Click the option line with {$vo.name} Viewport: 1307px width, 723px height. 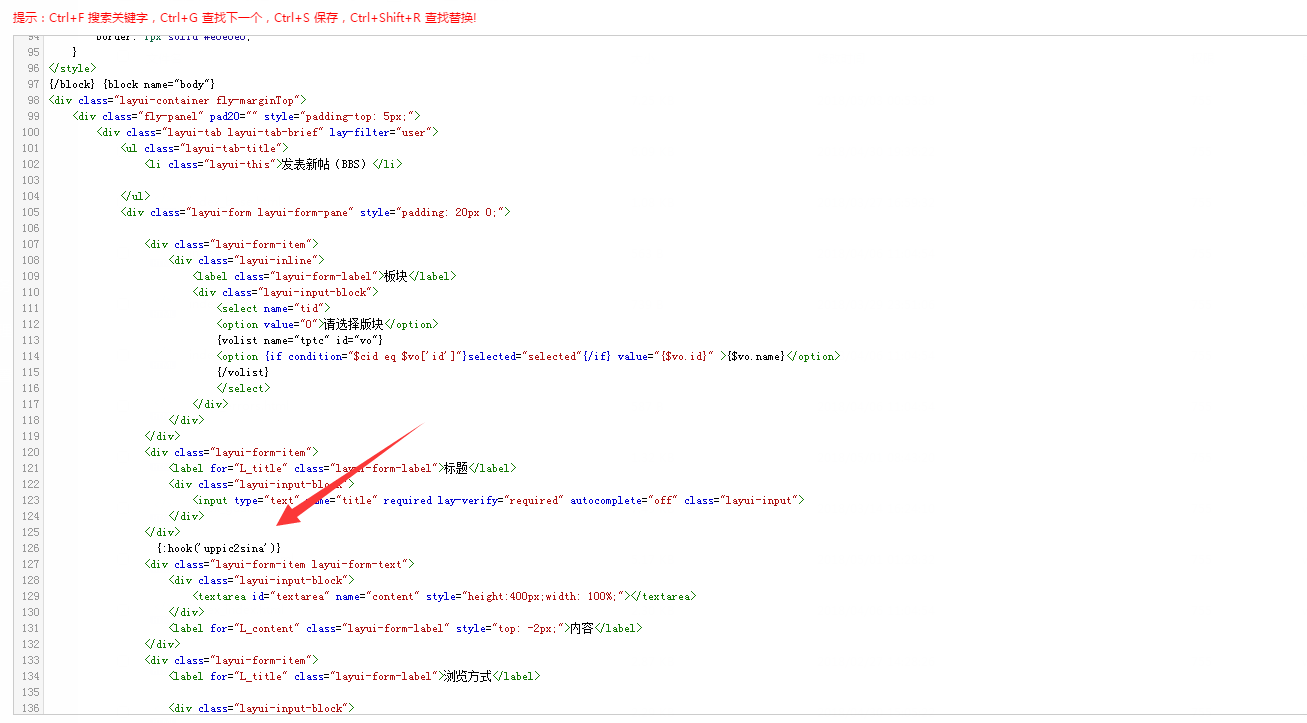point(528,356)
